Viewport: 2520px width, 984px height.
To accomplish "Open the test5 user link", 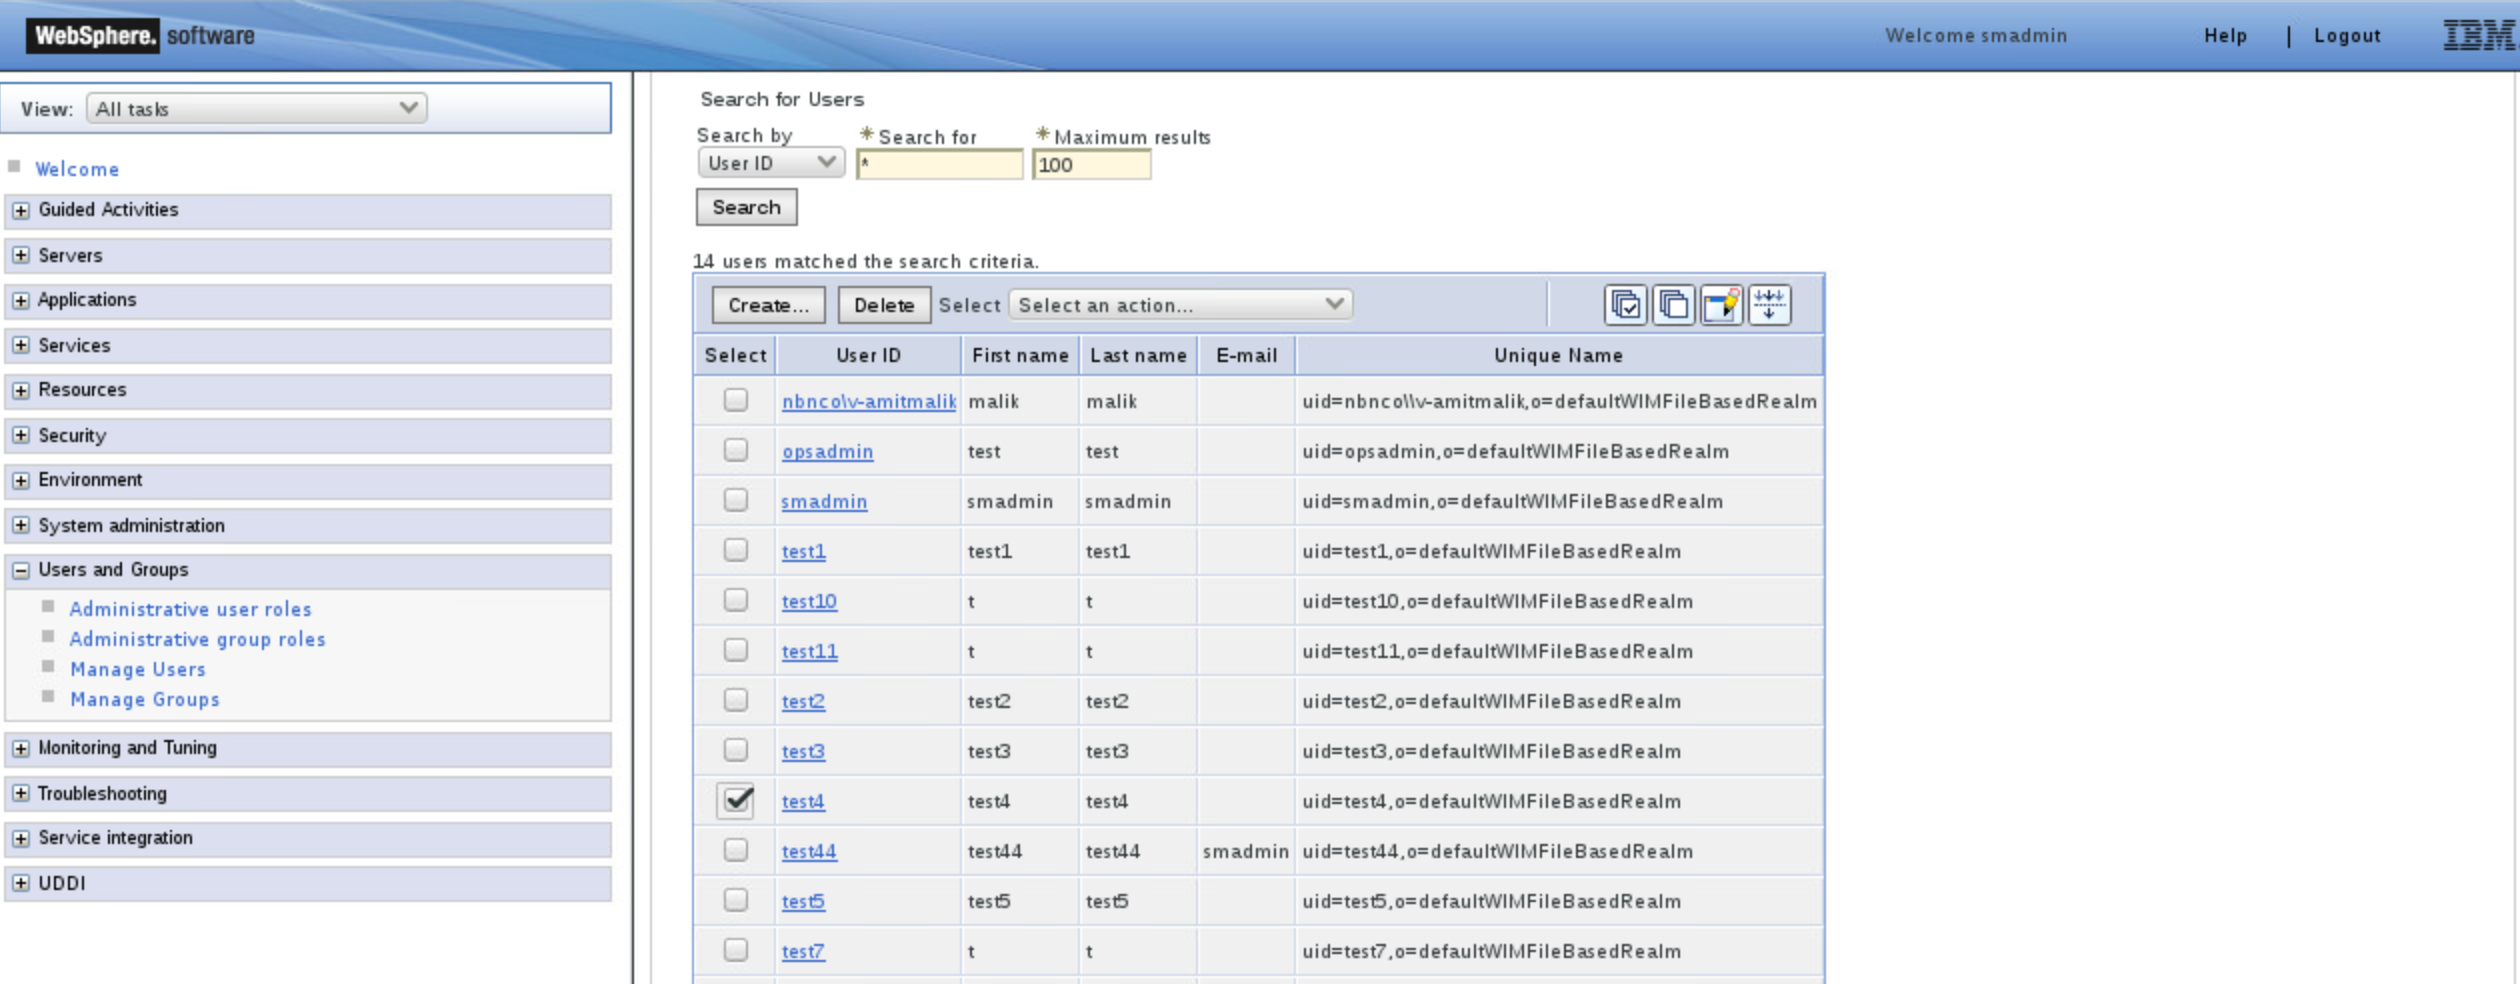I will [803, 901].
